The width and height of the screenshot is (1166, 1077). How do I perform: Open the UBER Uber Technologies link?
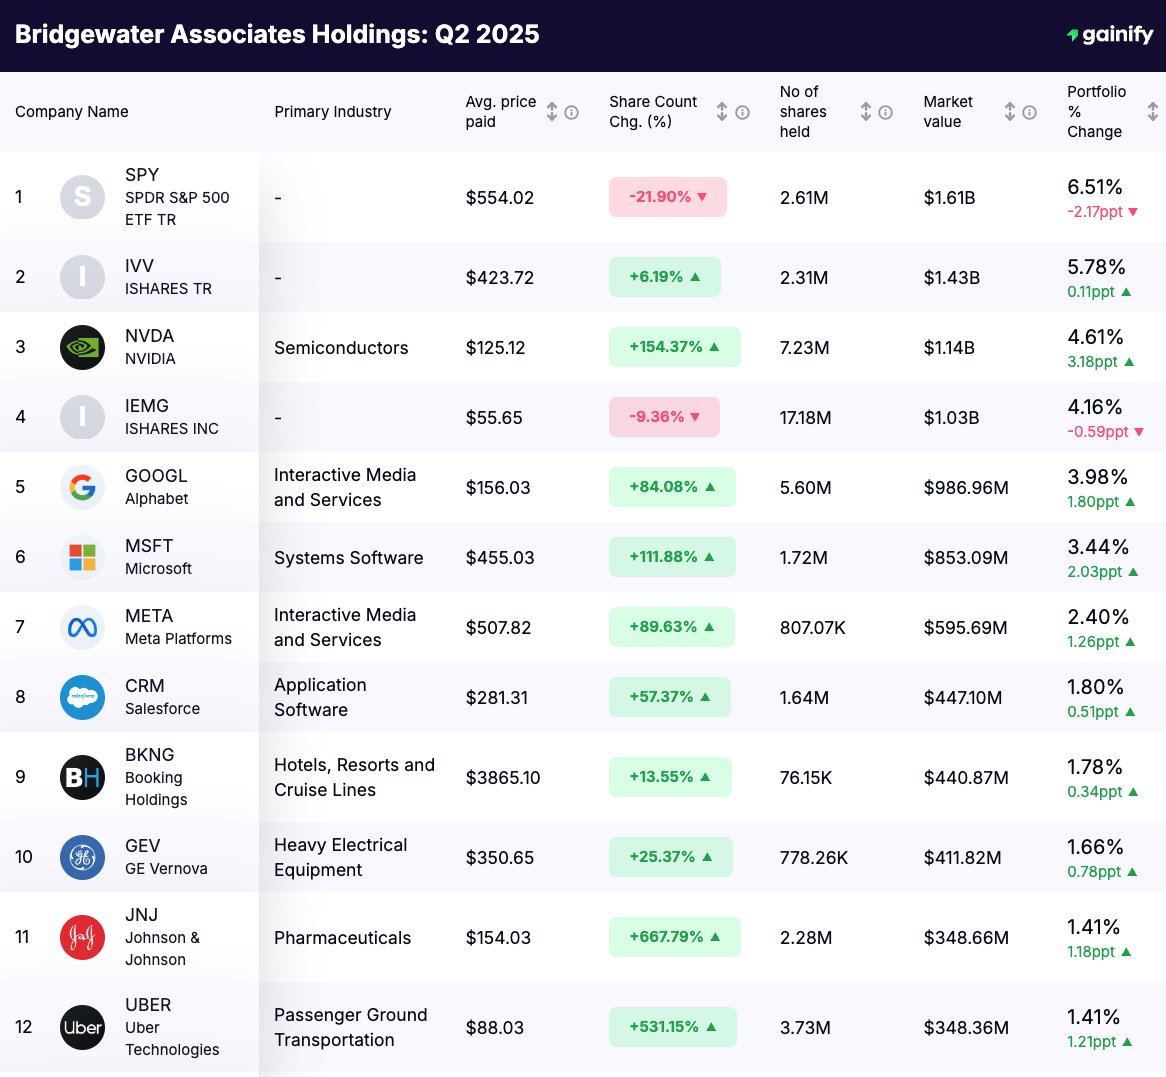click(172, 1027)
